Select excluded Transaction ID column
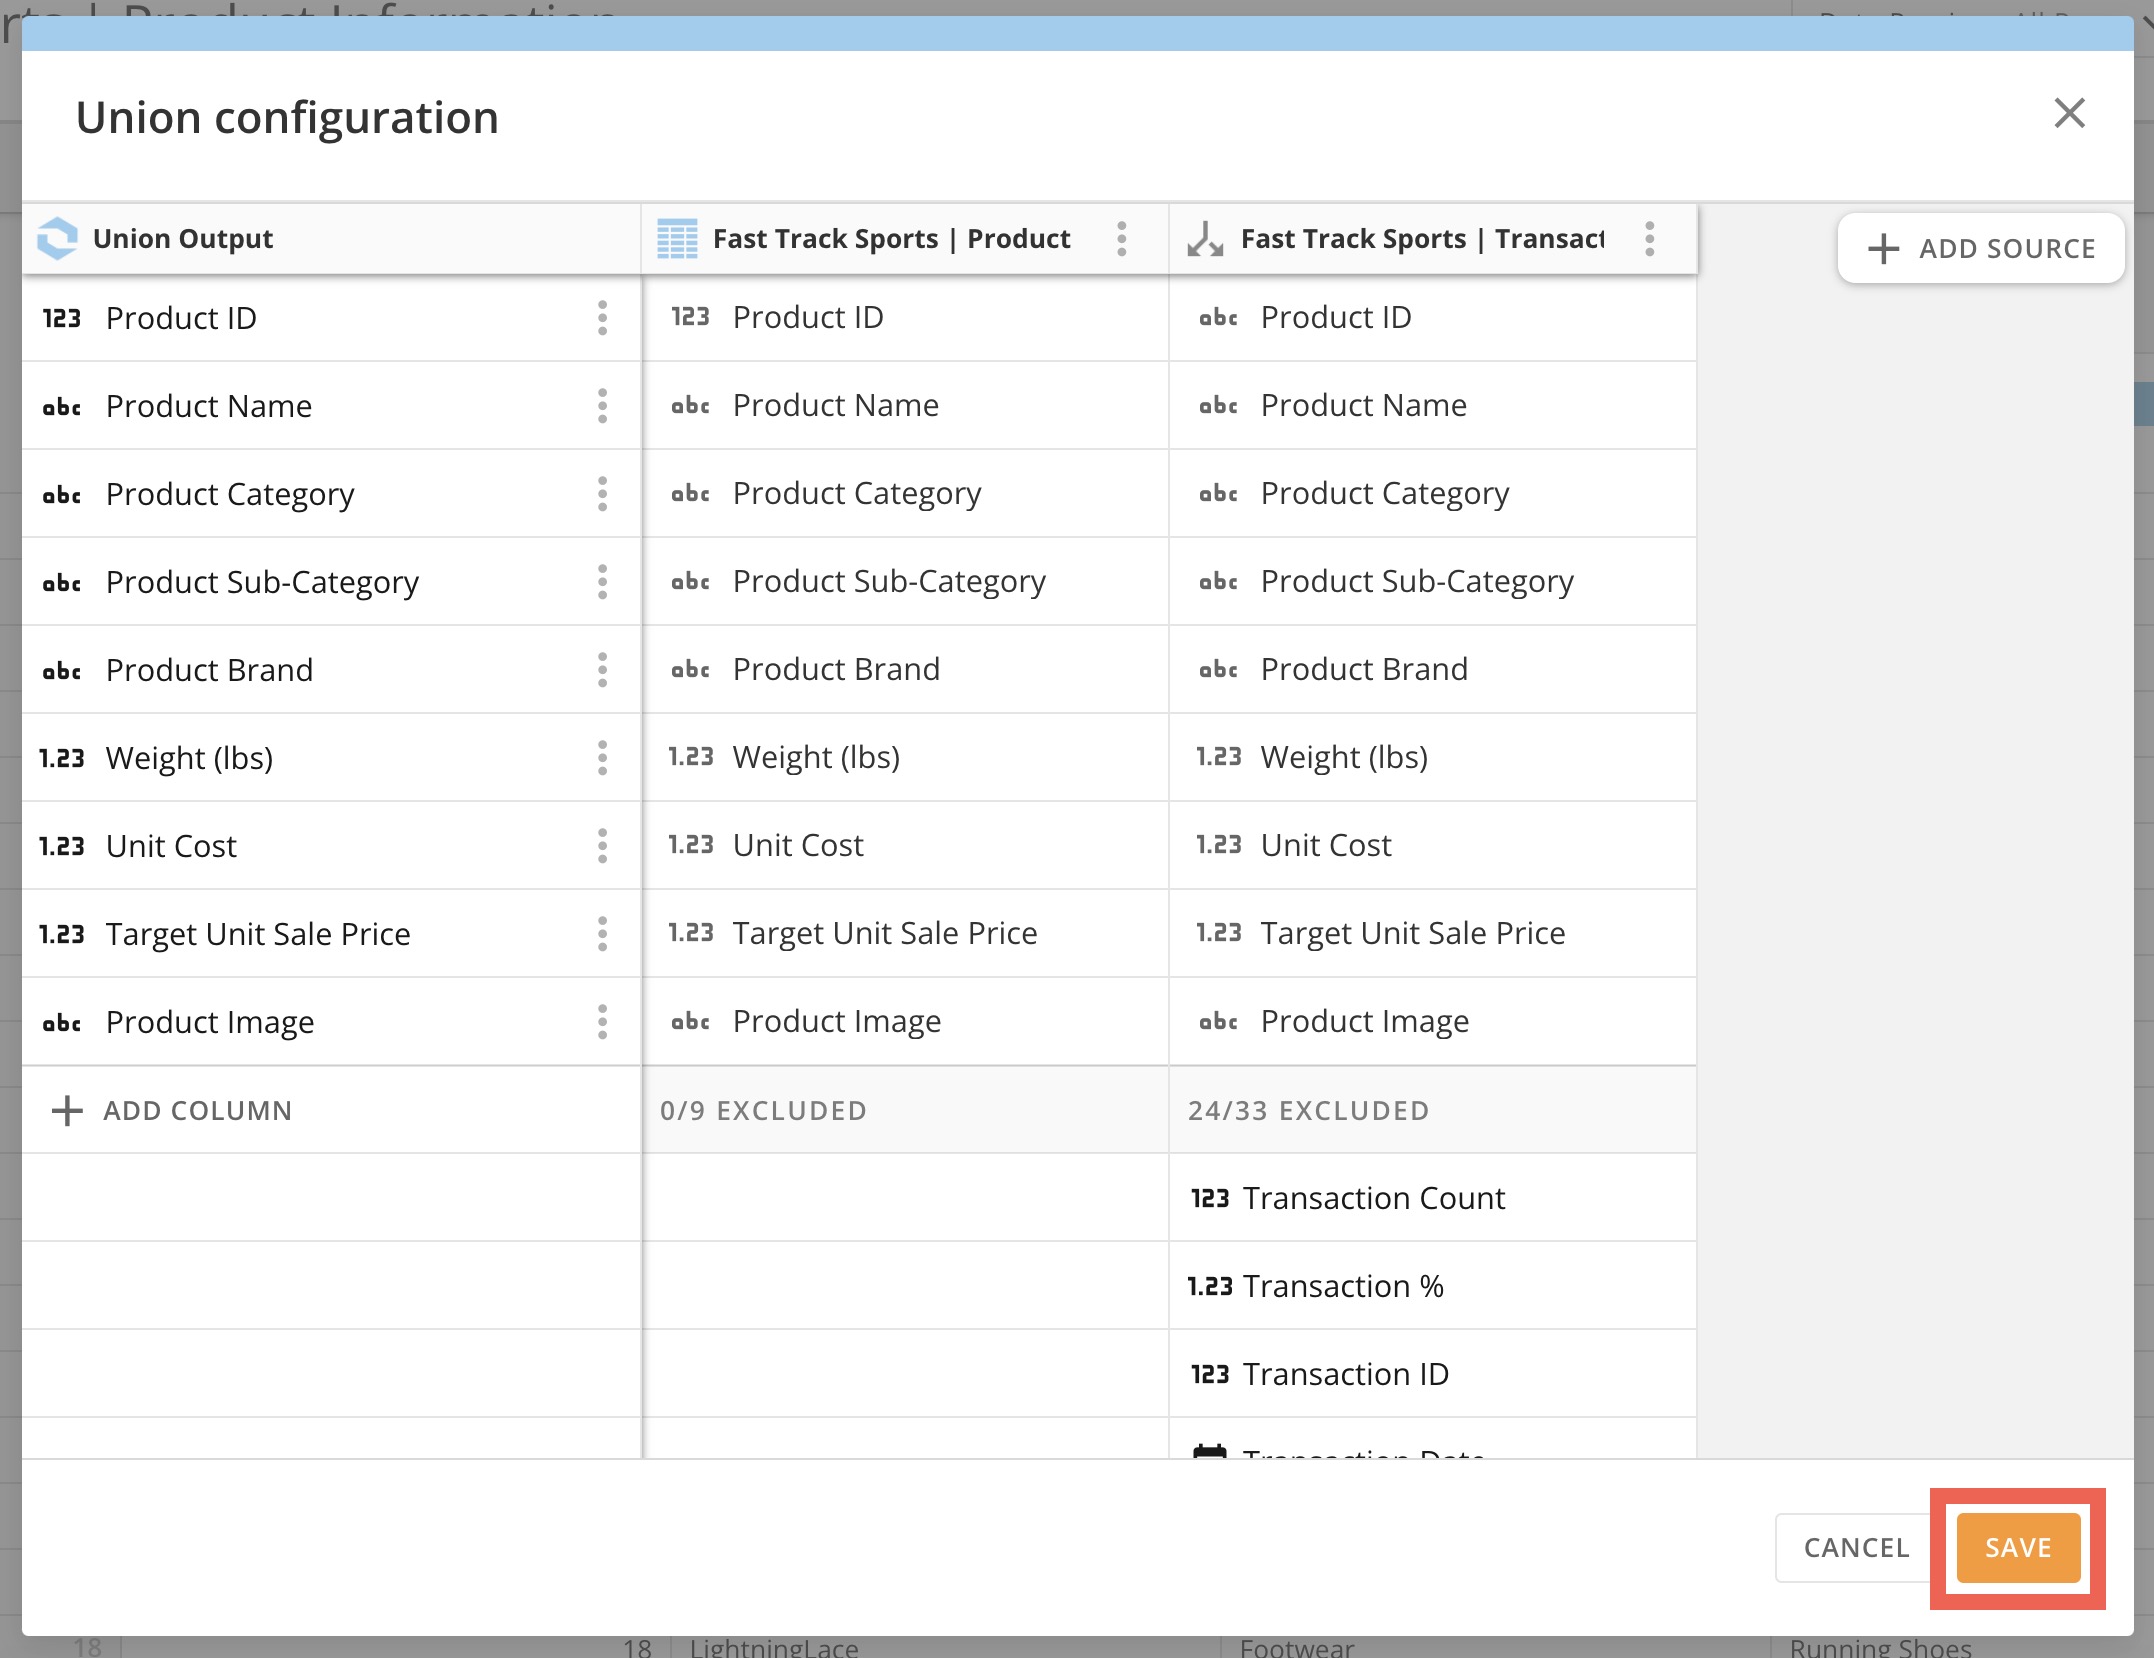 1345,1374
